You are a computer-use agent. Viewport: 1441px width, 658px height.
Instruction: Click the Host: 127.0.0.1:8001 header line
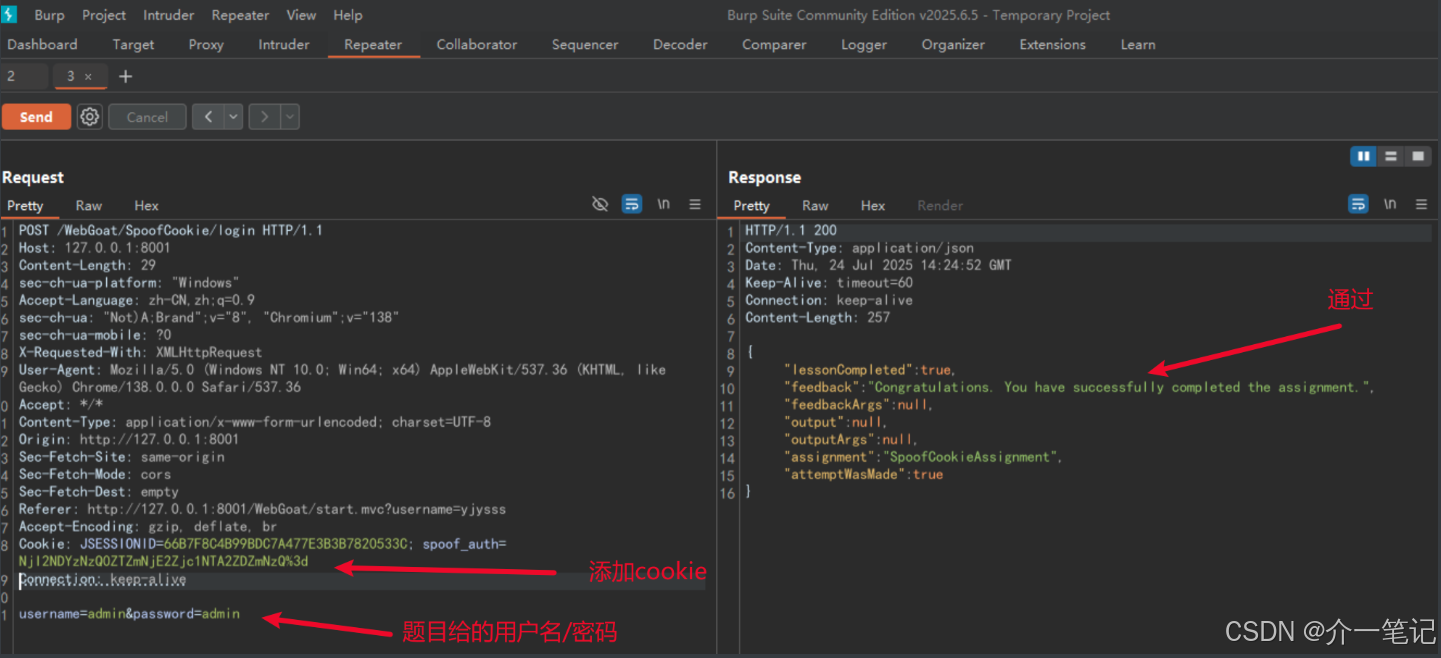point(95,248)
